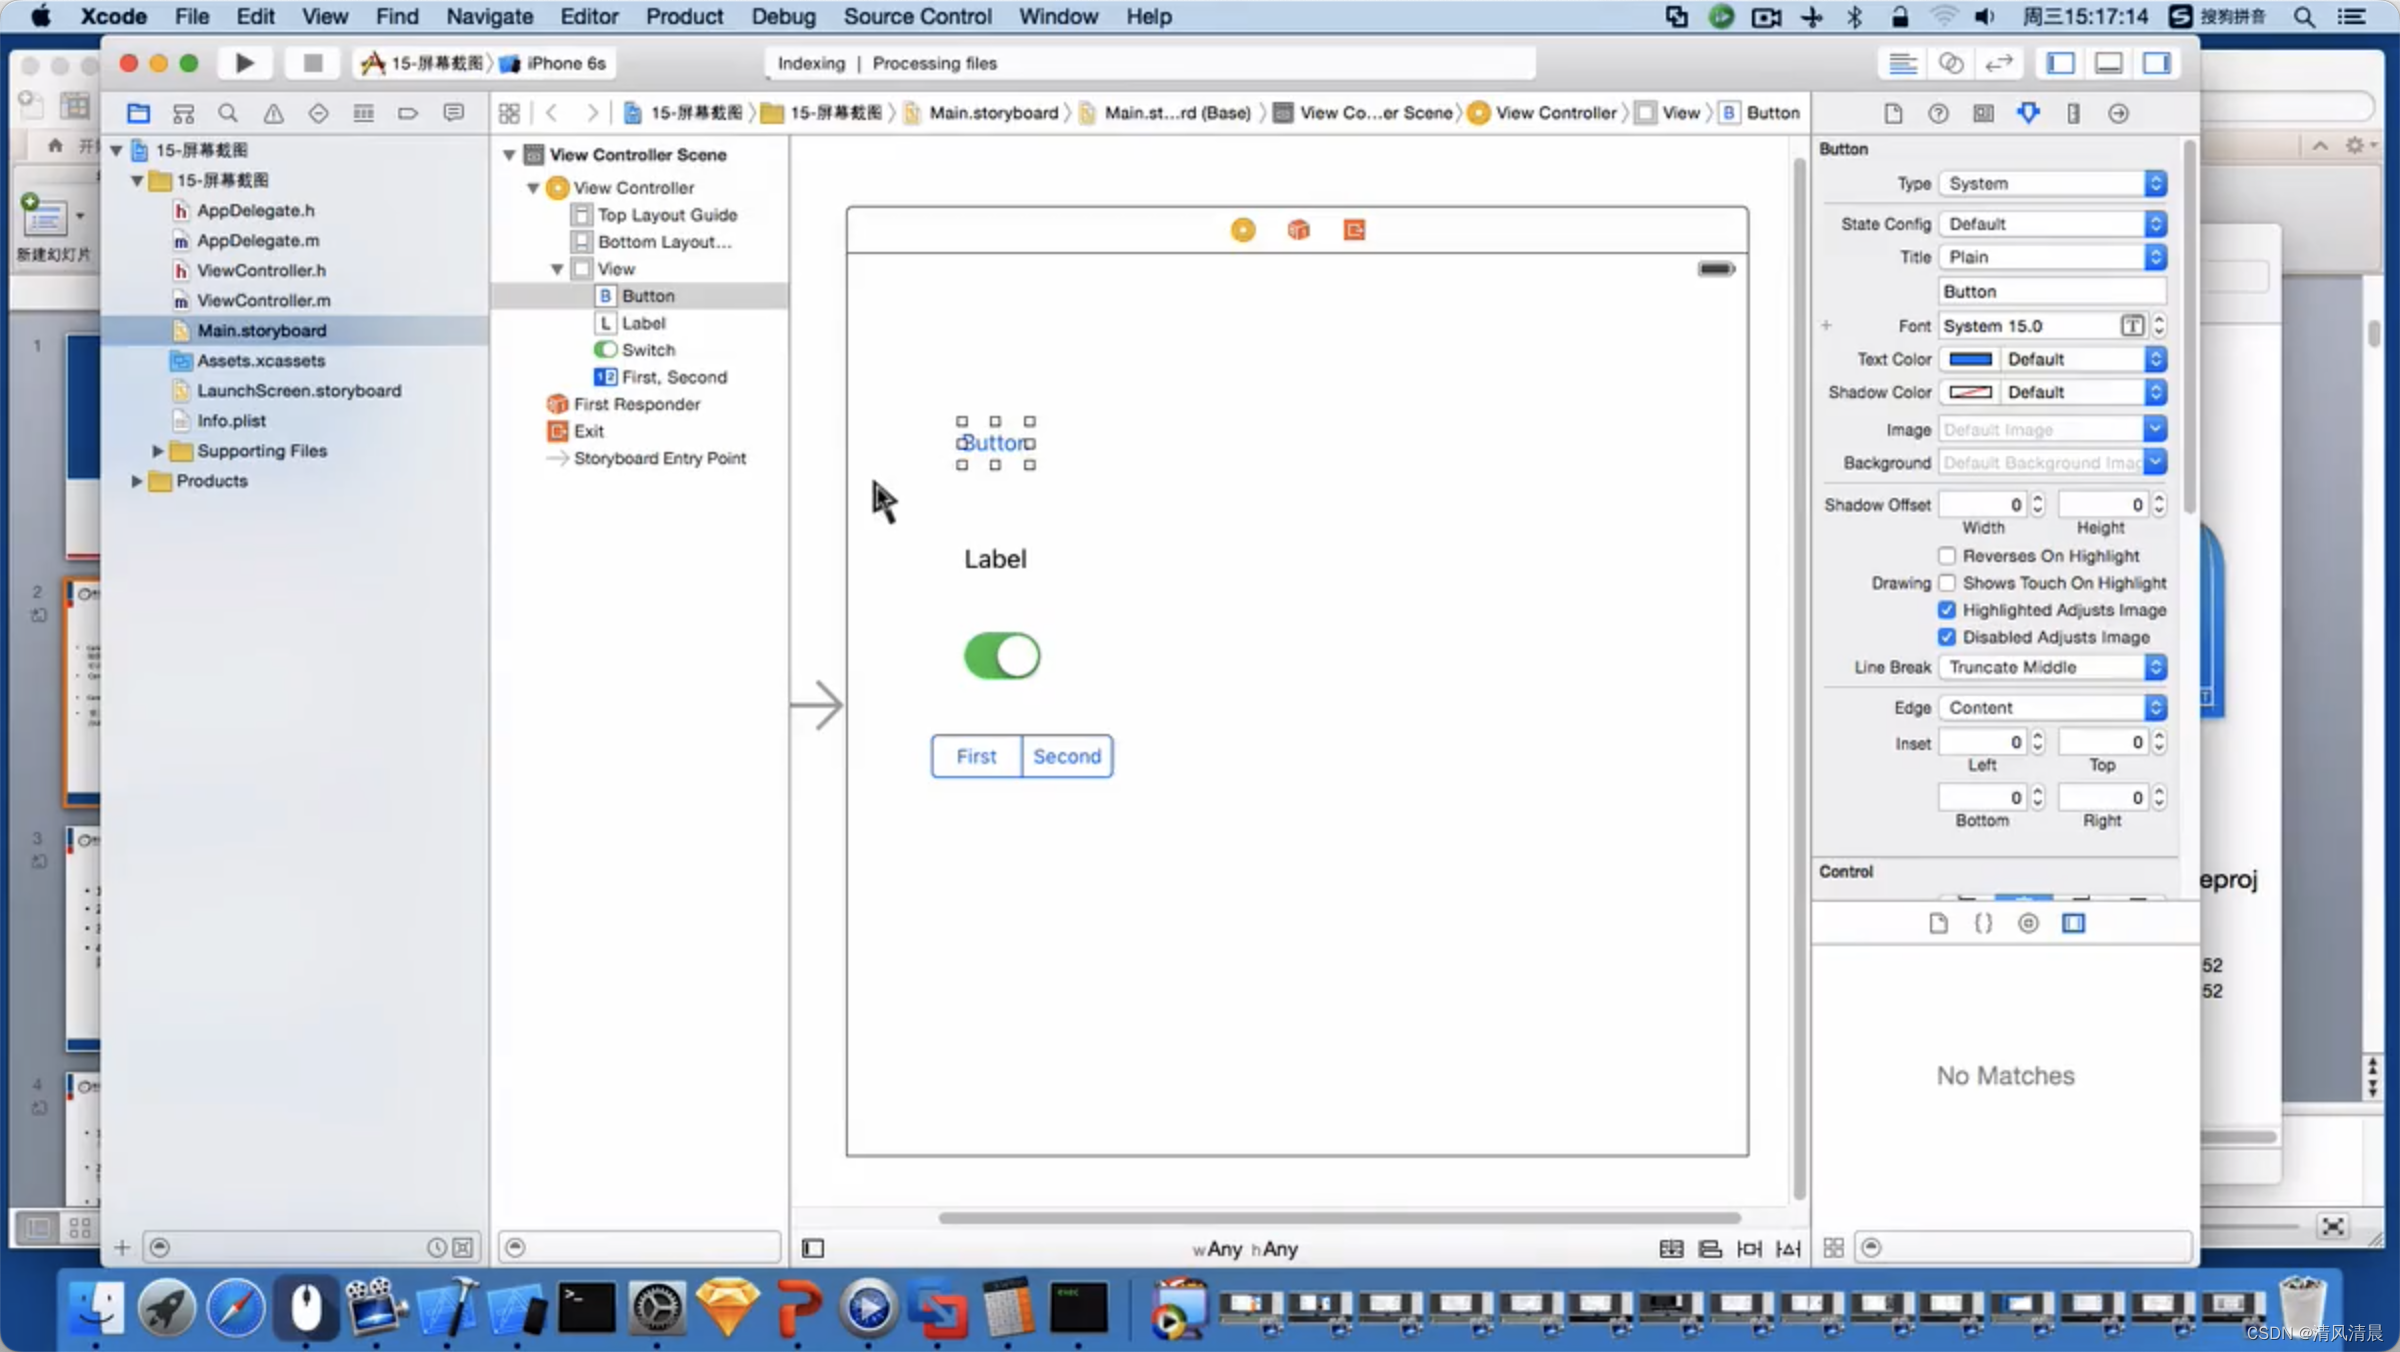Enable Shows Touch On Highlight

pyautogui.click(x=1946, y=583)
